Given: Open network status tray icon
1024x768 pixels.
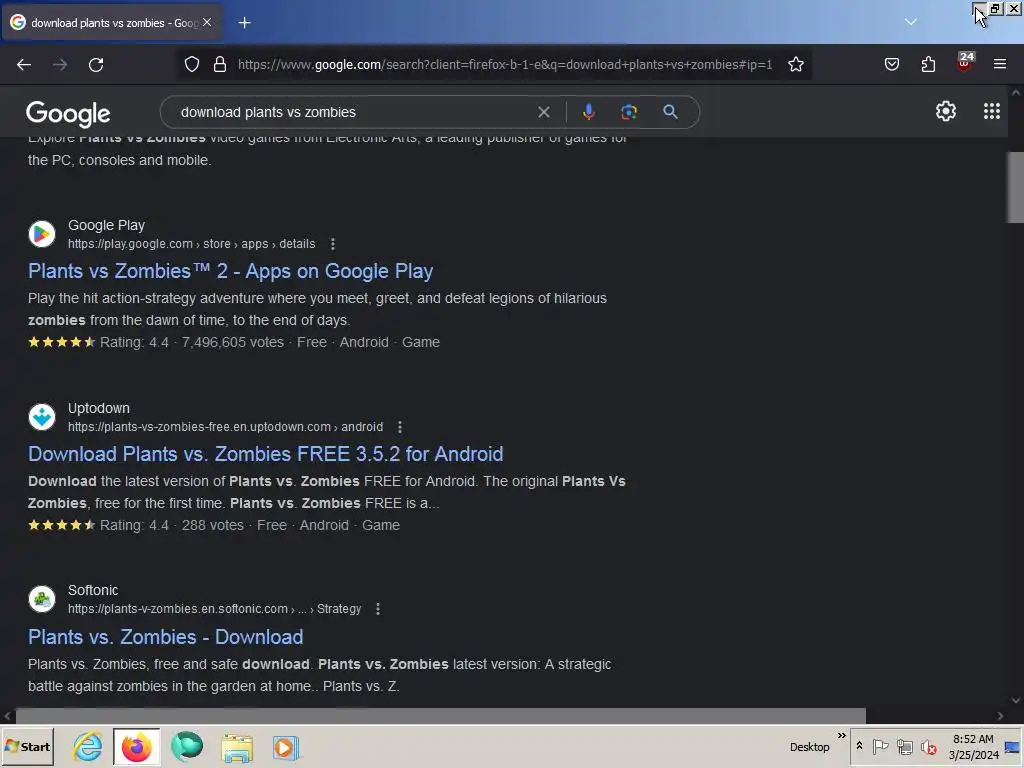Looking at the screenshot, I should (904, 746).
